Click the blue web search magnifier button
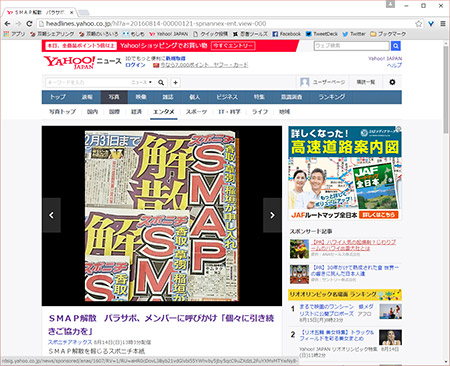 [396, 46]
